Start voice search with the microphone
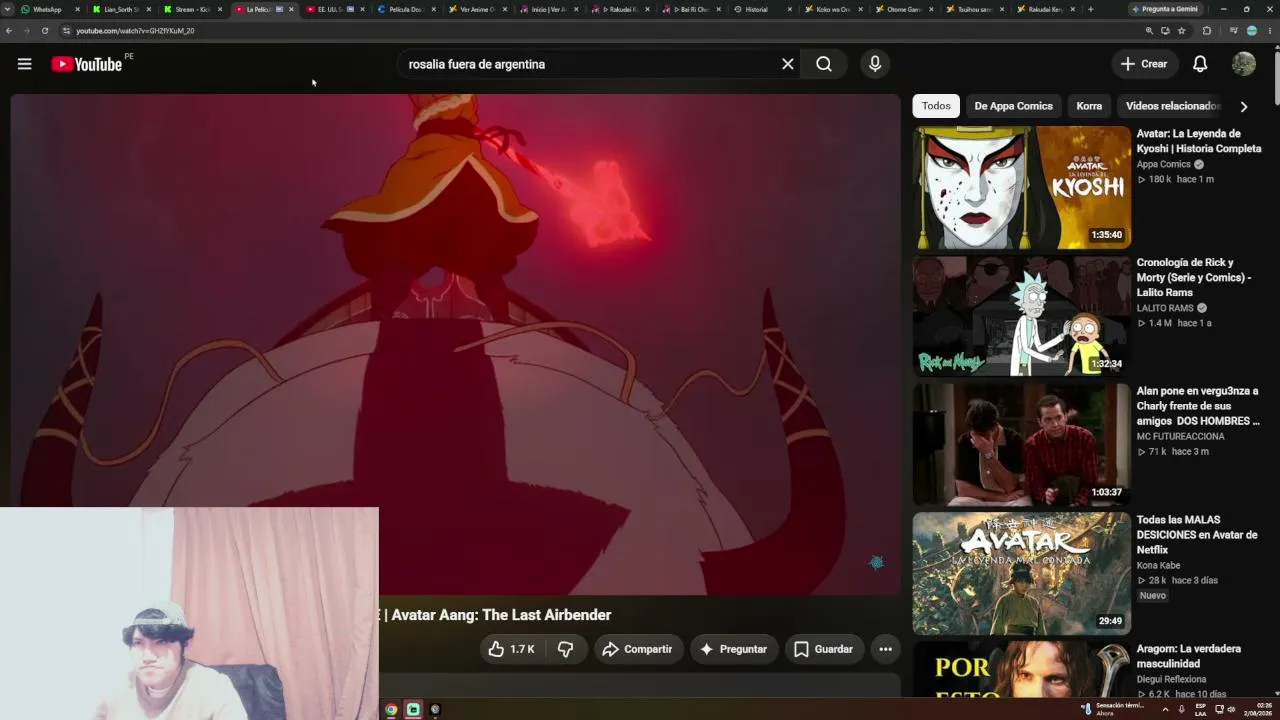1280x720 pixels. tap(875, 64)
